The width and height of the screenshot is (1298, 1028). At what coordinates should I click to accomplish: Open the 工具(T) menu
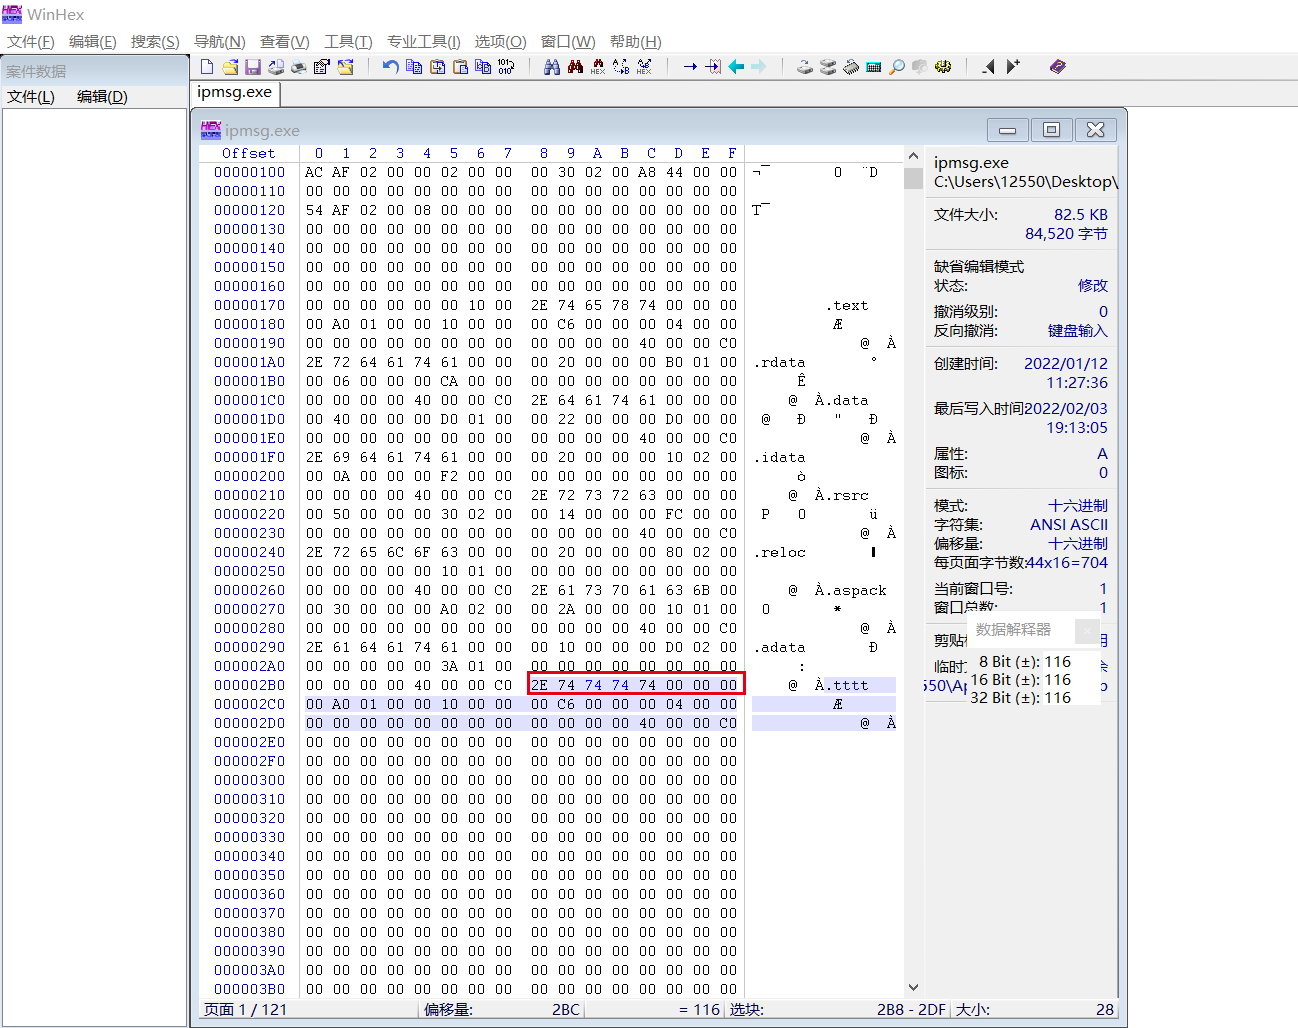pyautogui.click(x=348, y=41)
